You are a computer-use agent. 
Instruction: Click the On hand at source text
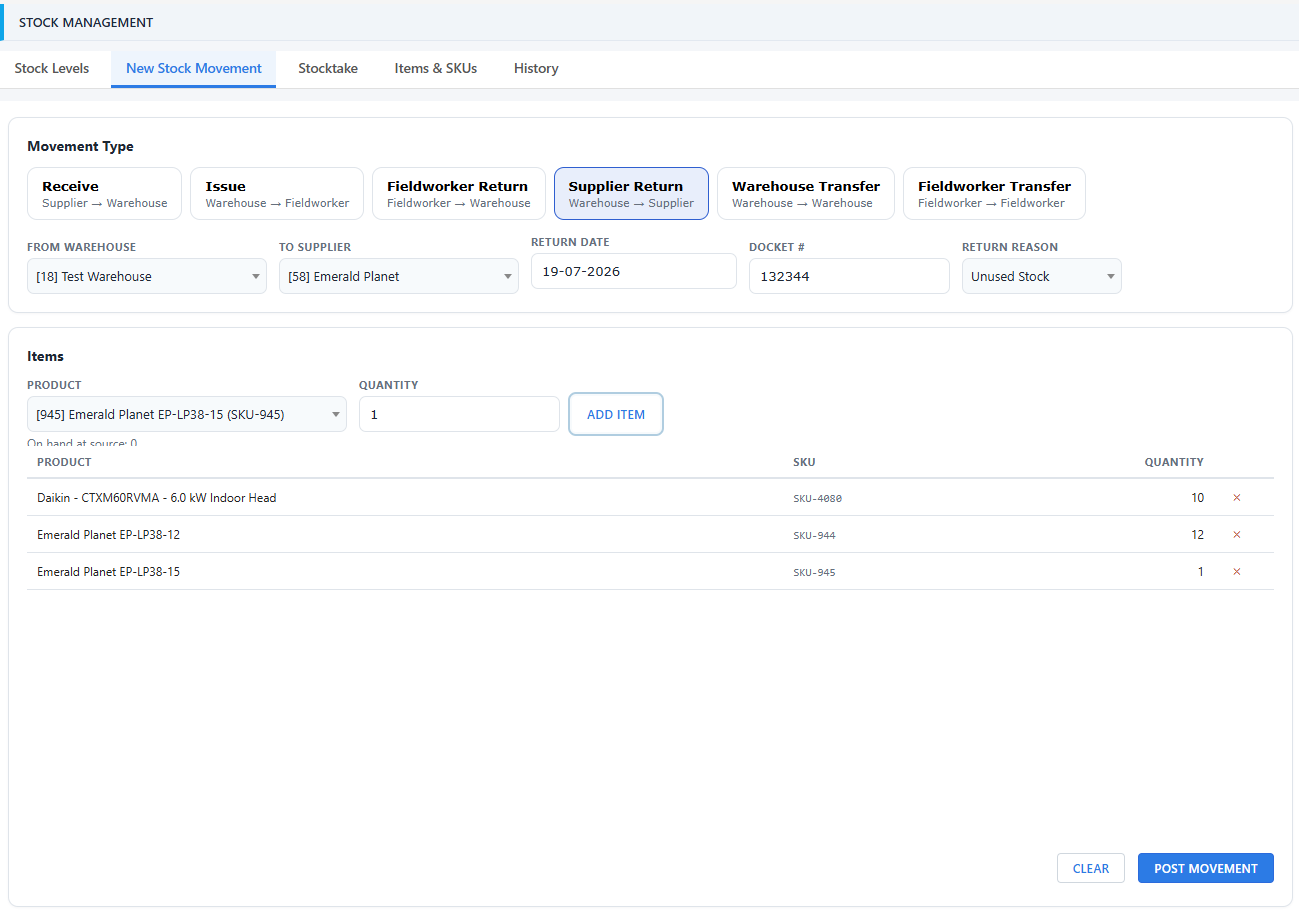[82, 443]
